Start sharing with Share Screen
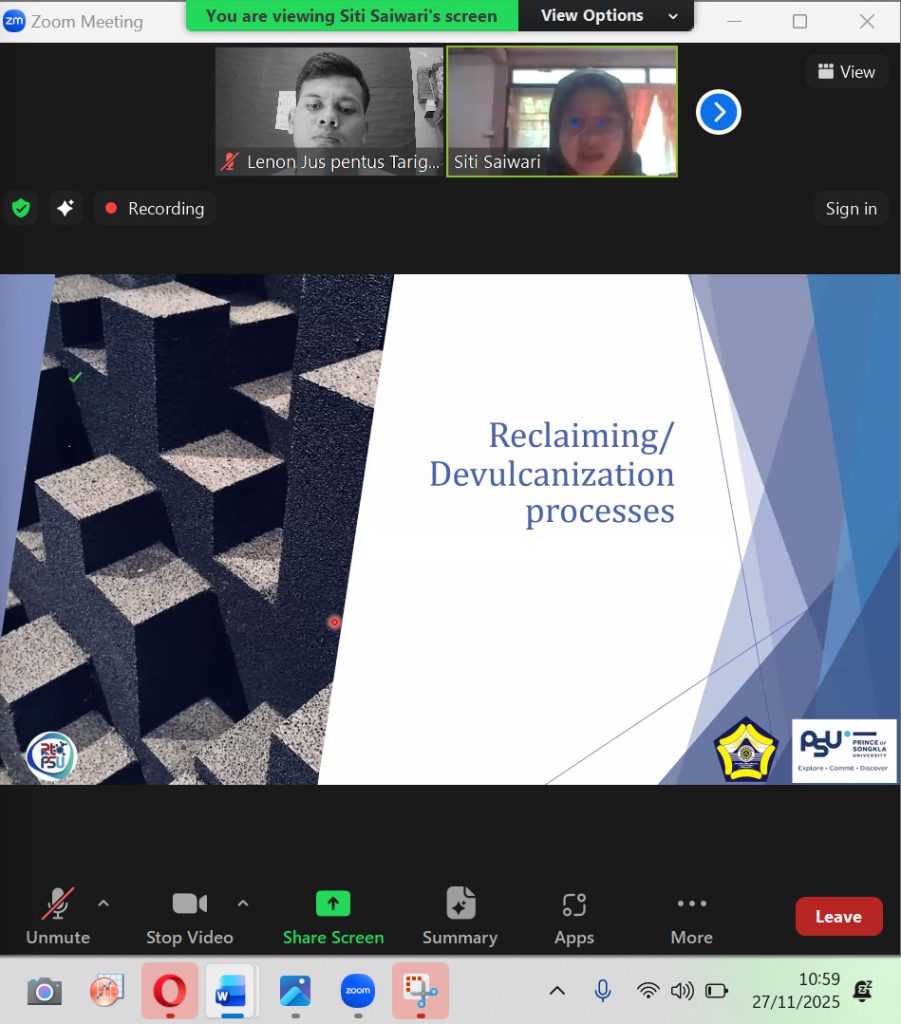 tap(333, 916)
